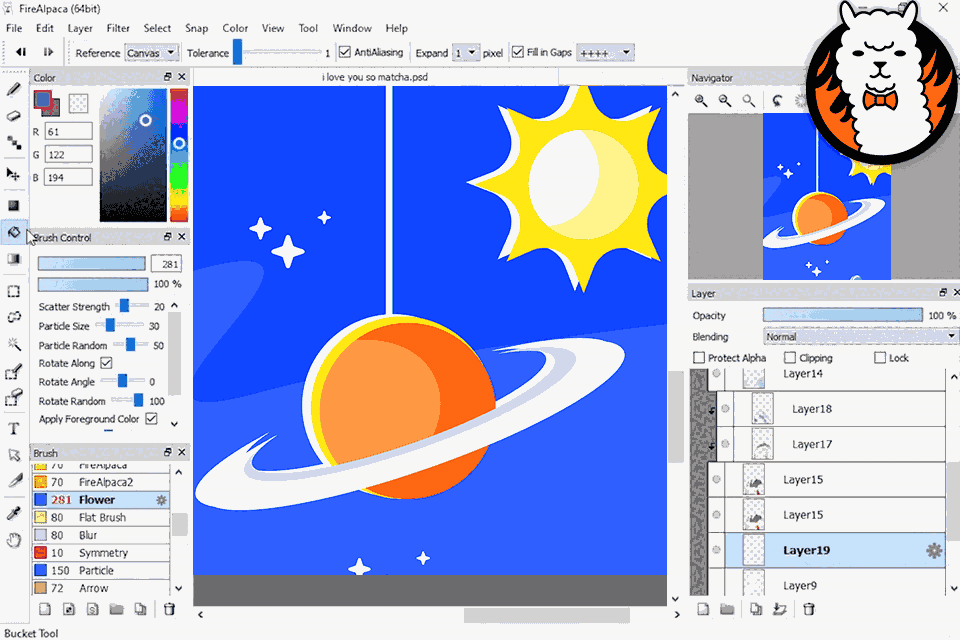Toggle the Clipping checkbox in the Layer panel
This screenshot has width=960, height=640.
tap(790, 357)
